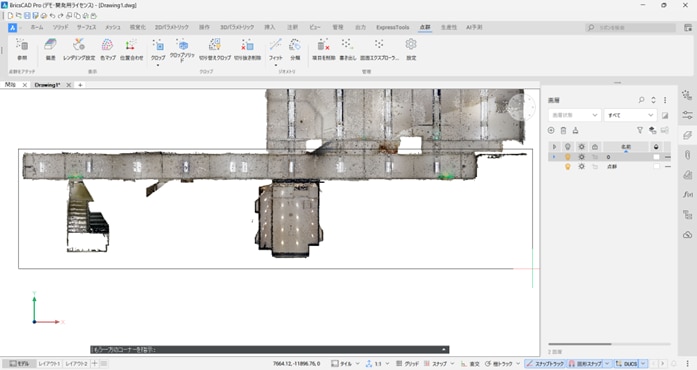Click the Remove Crop (切り抜き削除) tool
Screen dimensions: 697x370
247,49
